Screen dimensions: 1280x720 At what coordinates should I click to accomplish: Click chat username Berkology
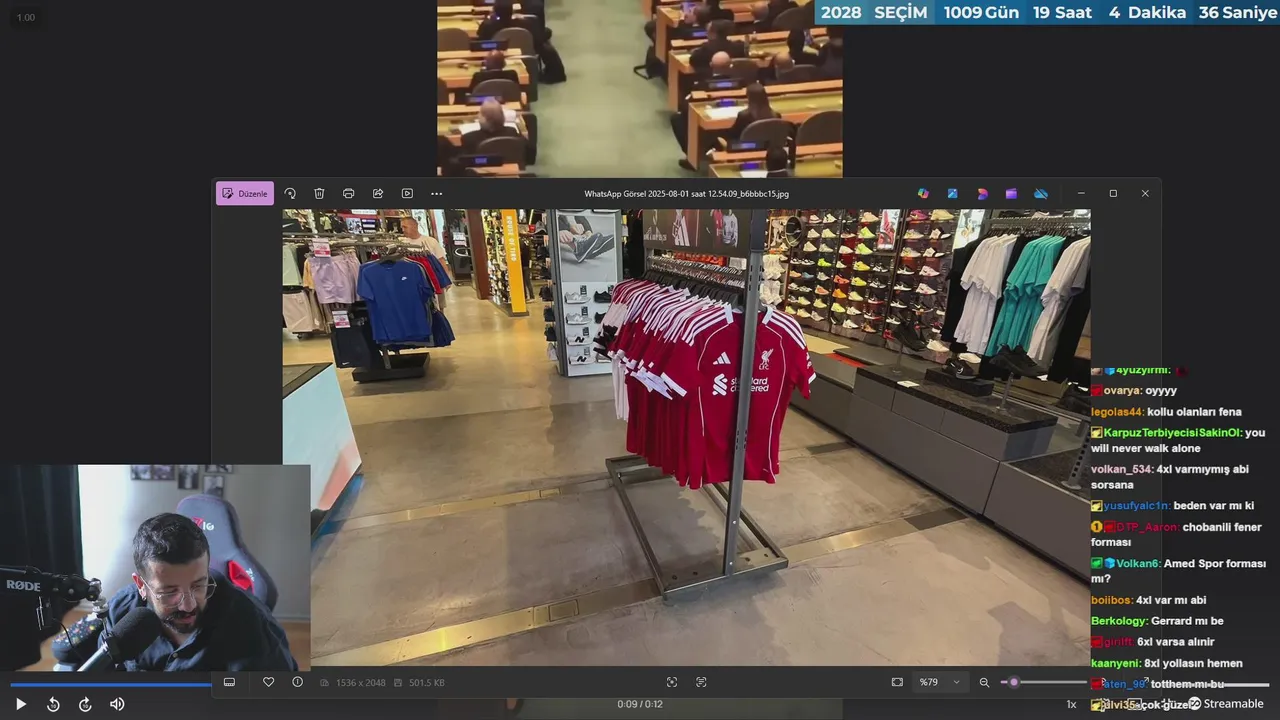(x=1119, y=621)
